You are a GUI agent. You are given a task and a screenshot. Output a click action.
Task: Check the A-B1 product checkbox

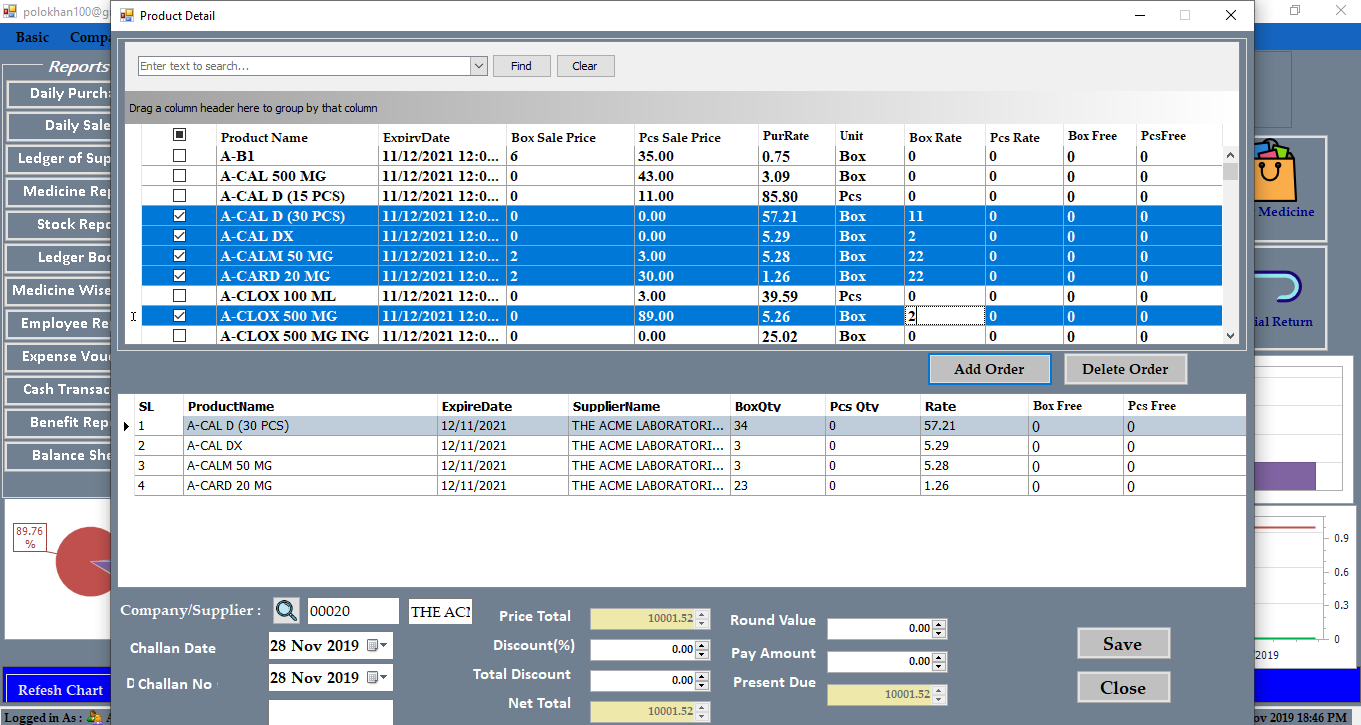pos(180,156)
